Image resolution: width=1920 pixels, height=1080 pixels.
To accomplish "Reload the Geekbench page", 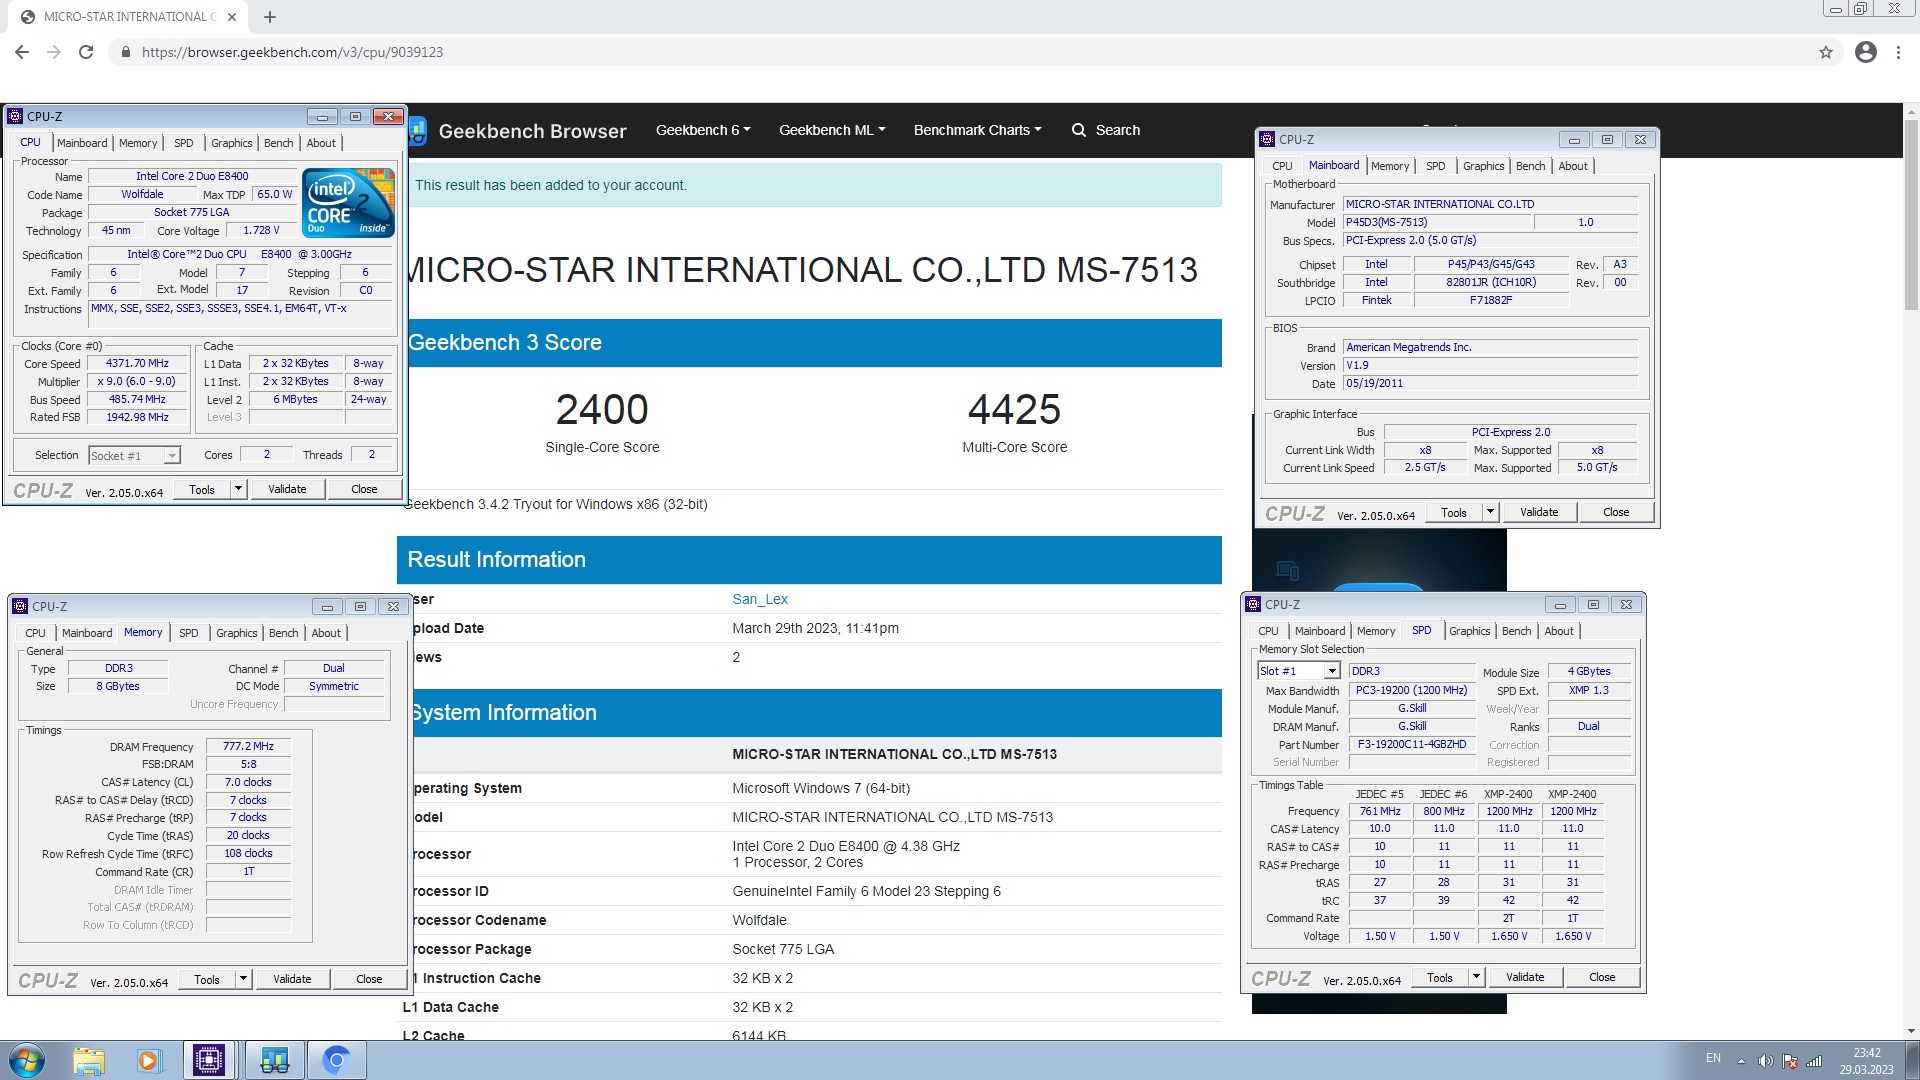I will (x=86, y=52).
